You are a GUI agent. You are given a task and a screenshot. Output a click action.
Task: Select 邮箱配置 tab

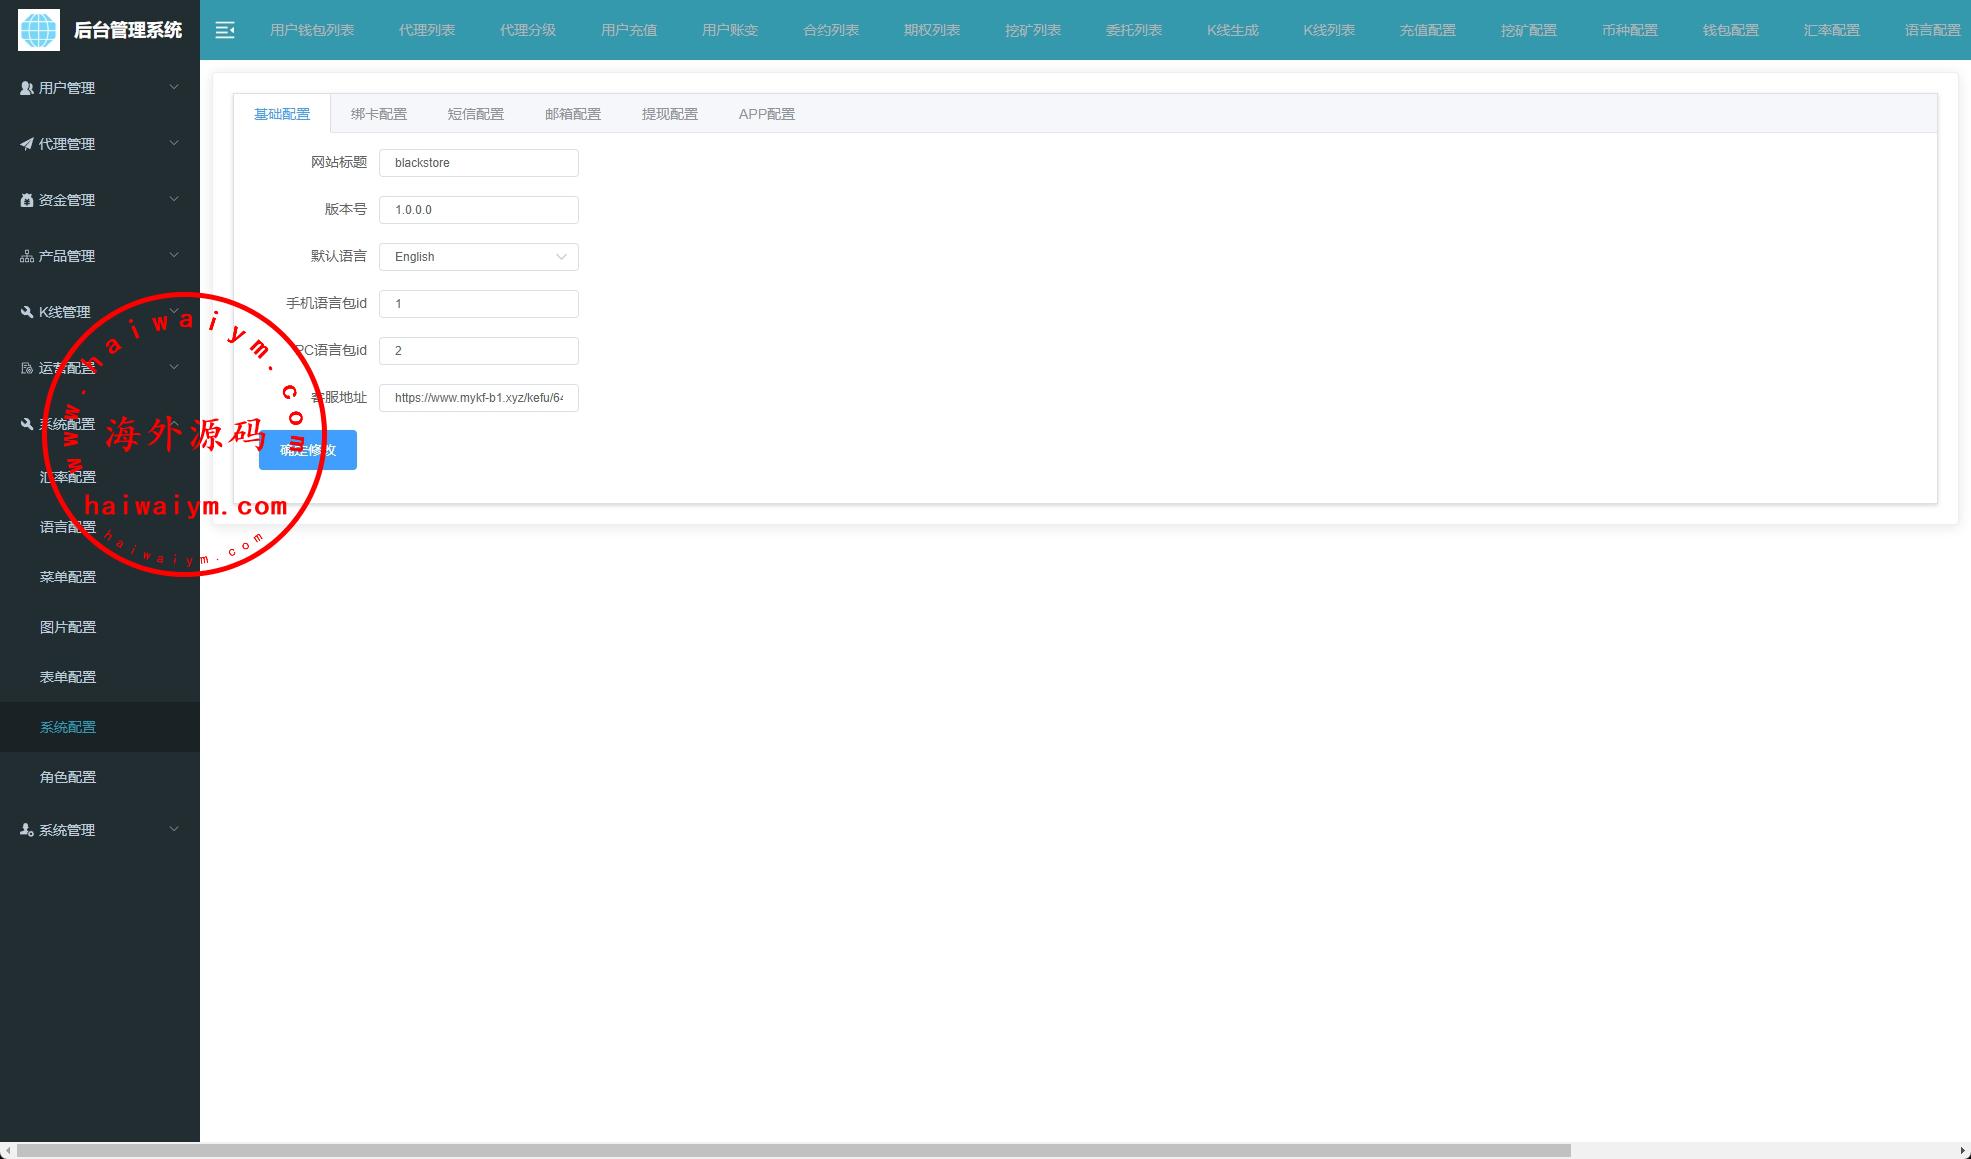(573, 114)
